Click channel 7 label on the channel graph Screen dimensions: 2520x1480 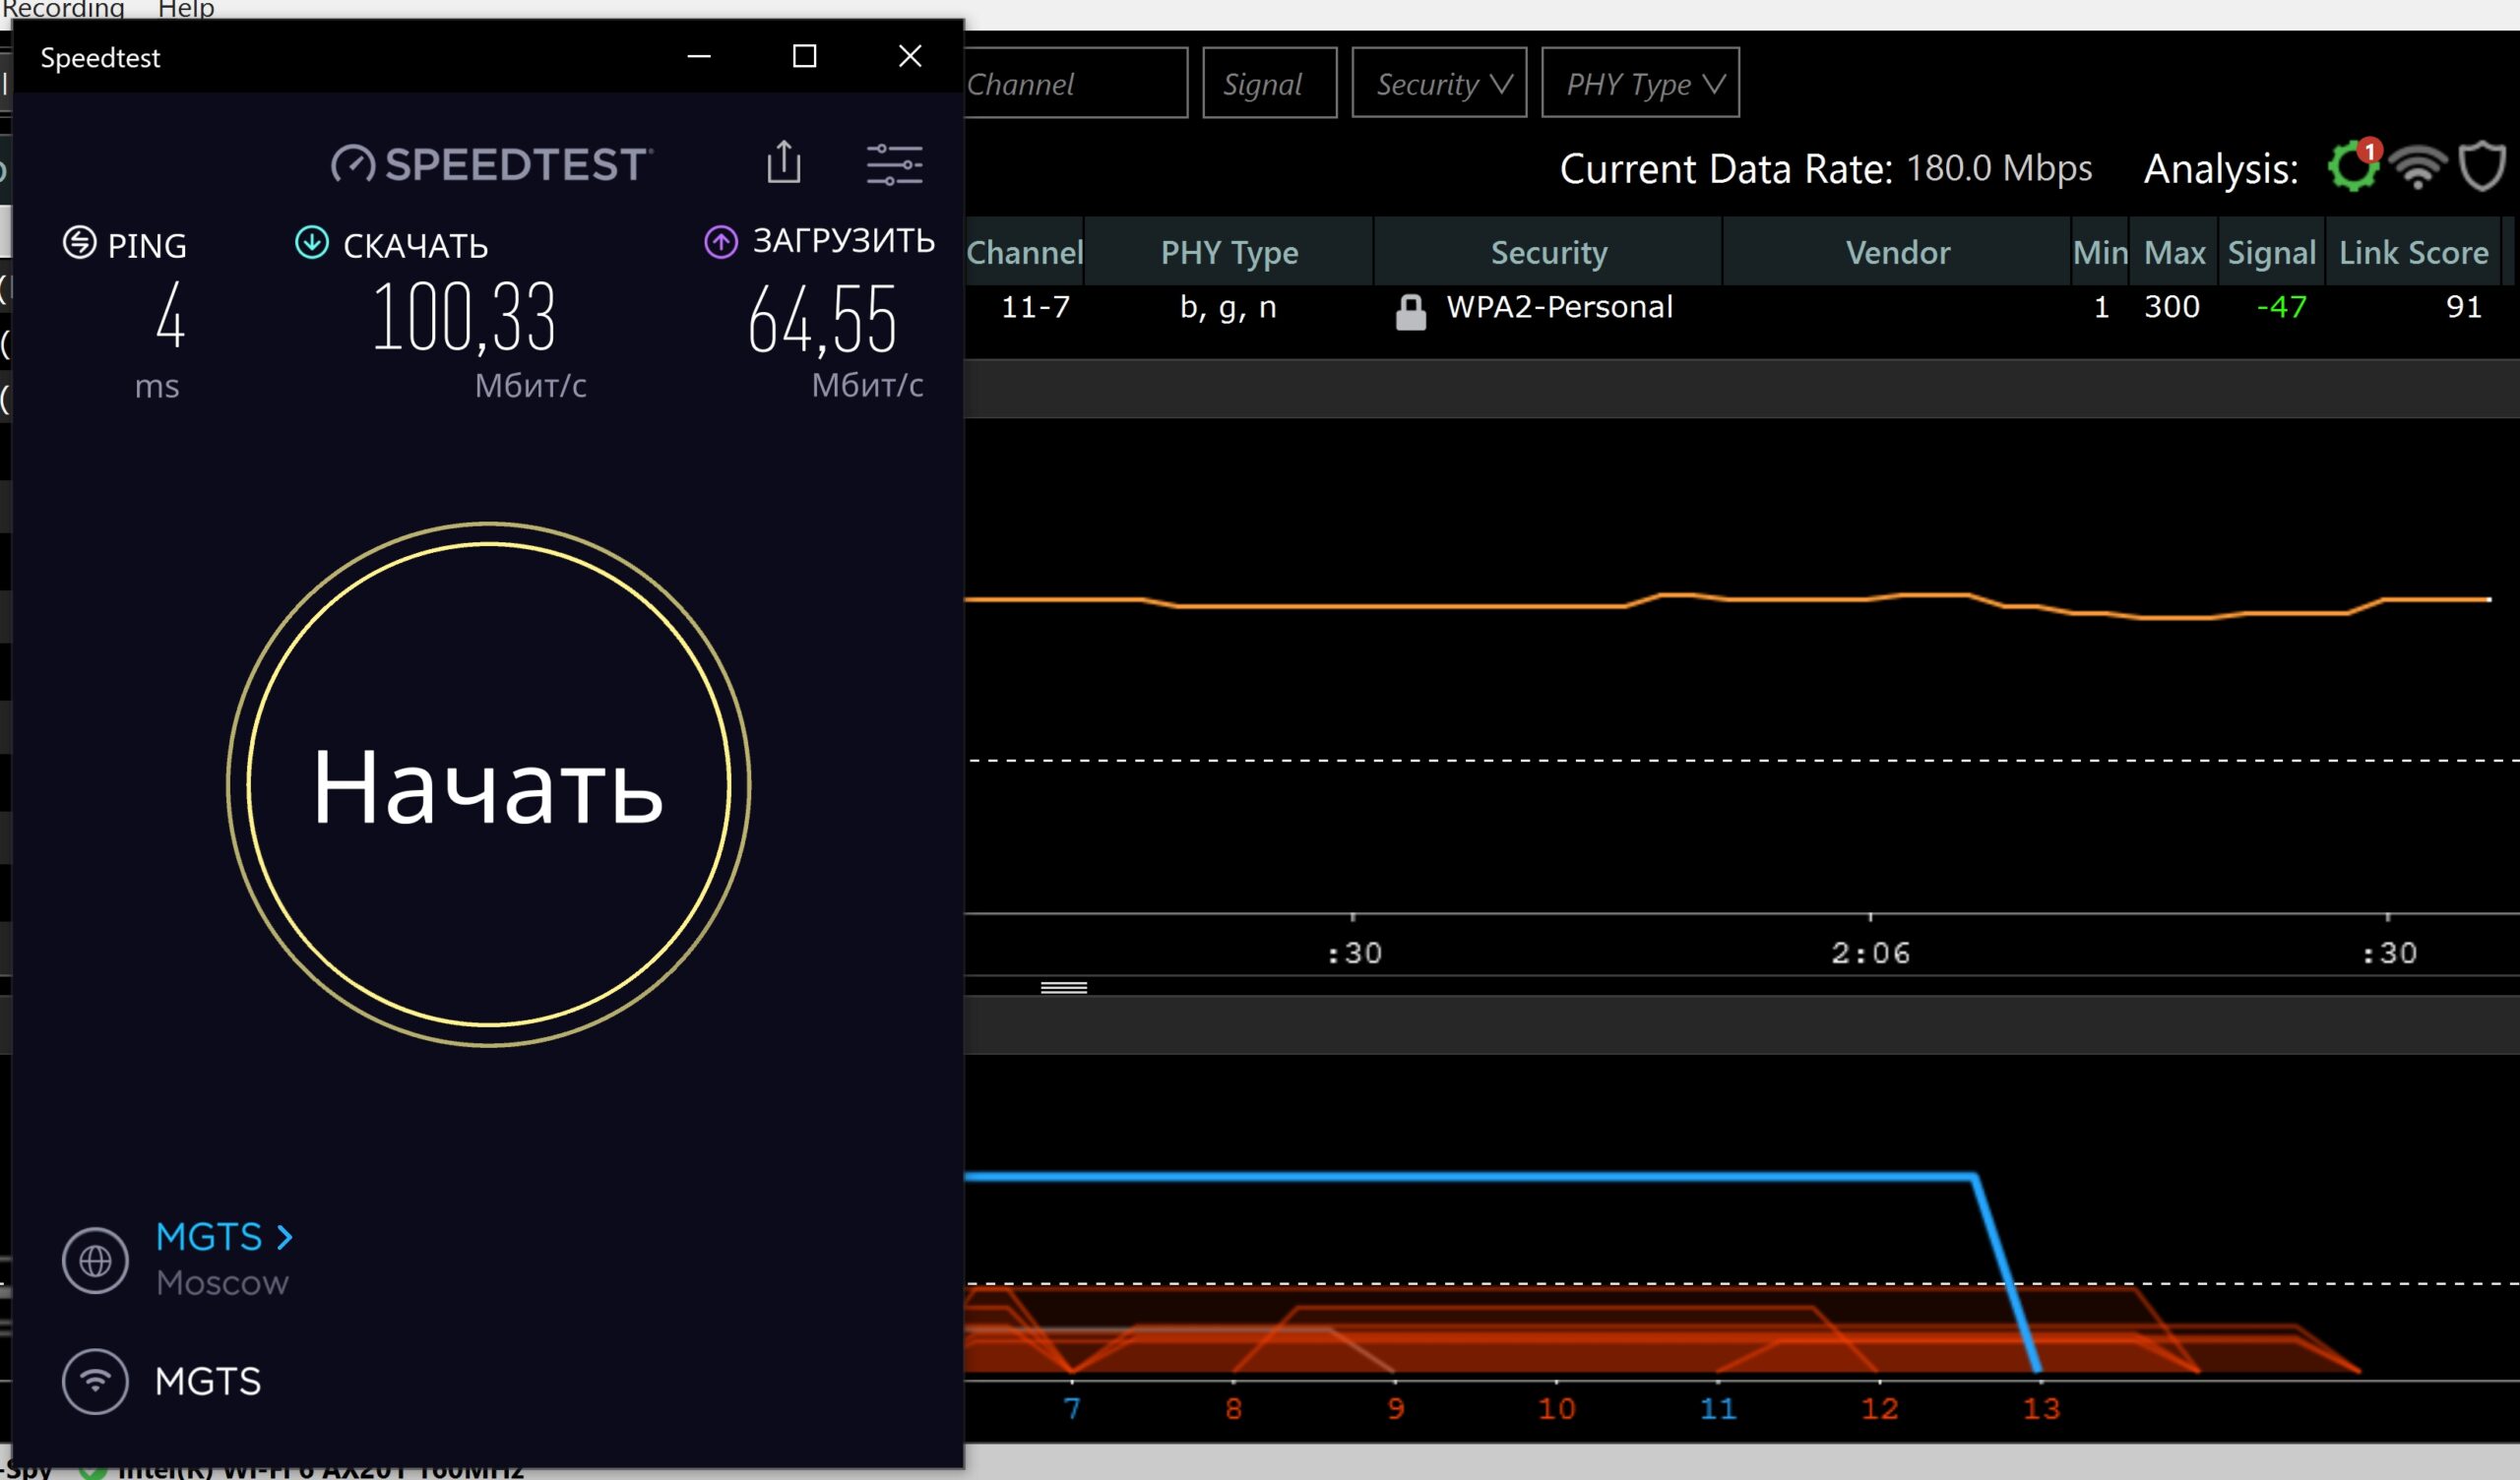pos(1072,1409)
